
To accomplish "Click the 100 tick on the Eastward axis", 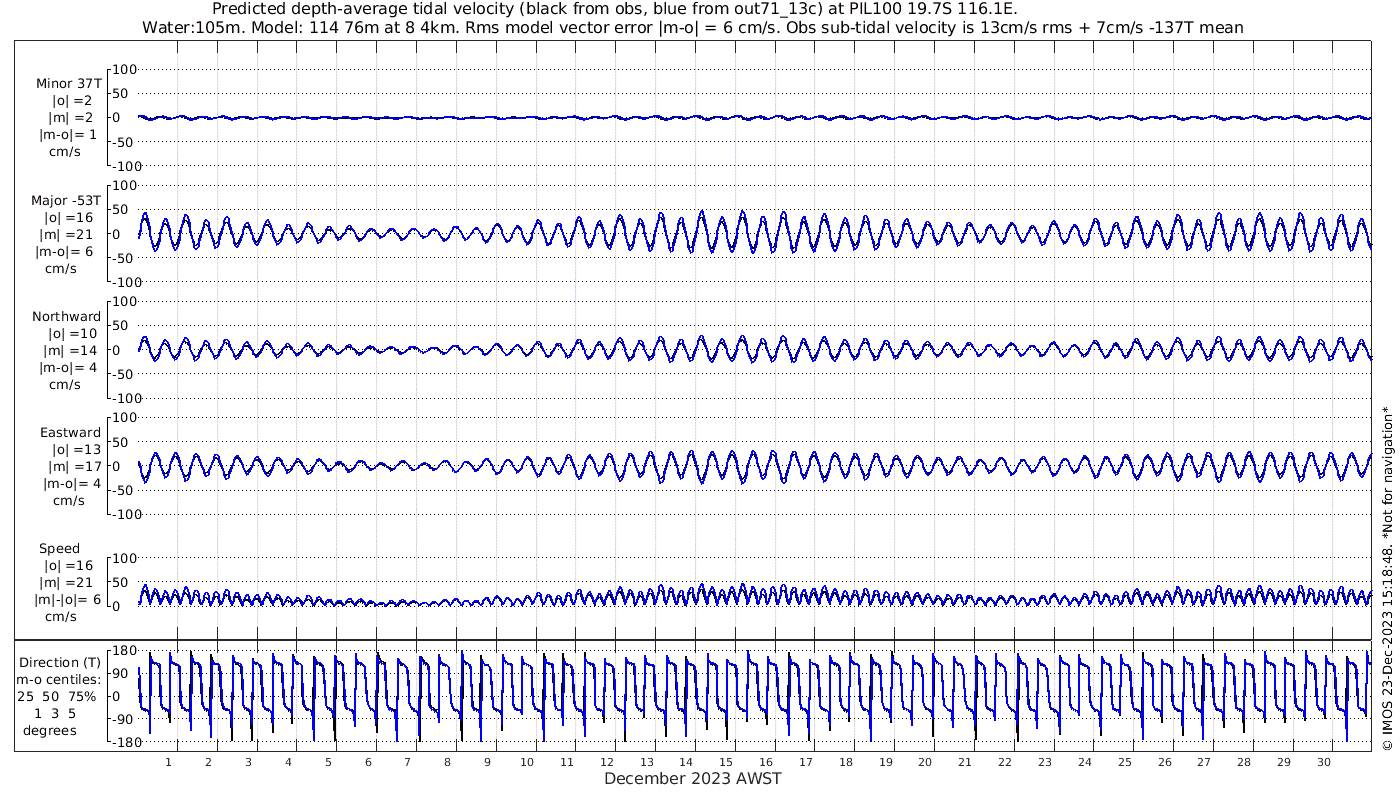I will (x=123, y=418).
